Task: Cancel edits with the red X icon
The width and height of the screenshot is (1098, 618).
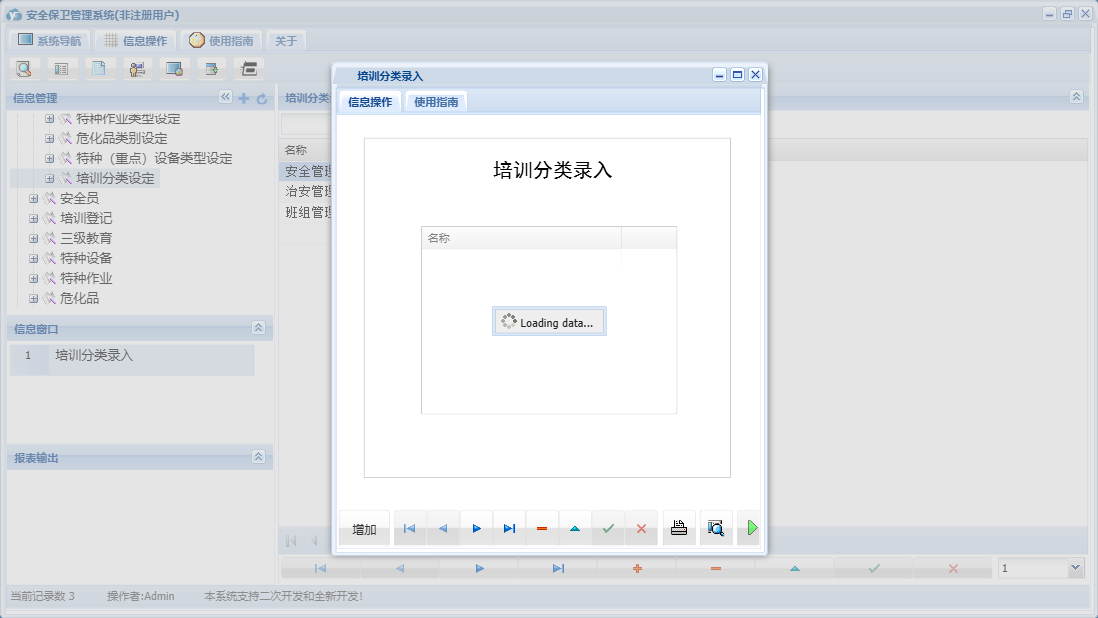Action: tap(641, 527)
